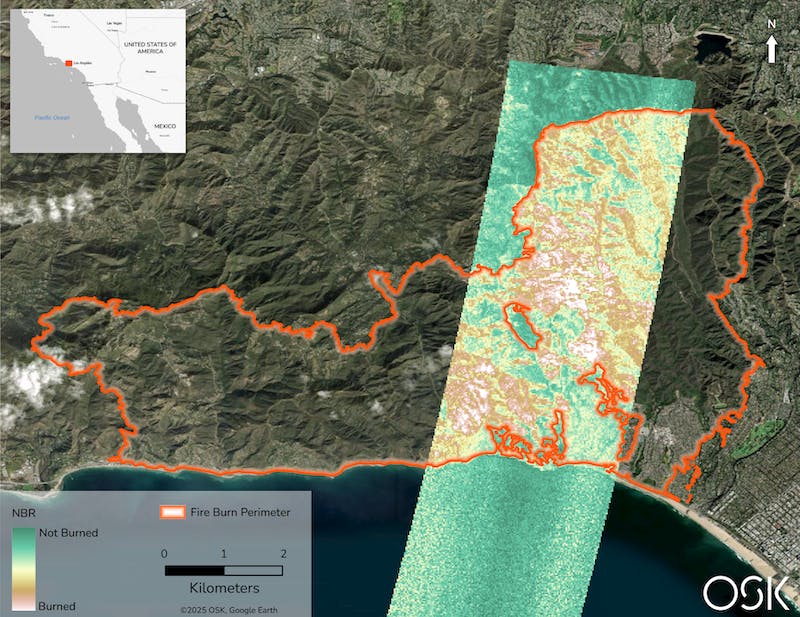This screenshot has height=617, width=800.
Task: Click the ©2025 OSK, Google Earth attribution
Action: coord(230,609)
